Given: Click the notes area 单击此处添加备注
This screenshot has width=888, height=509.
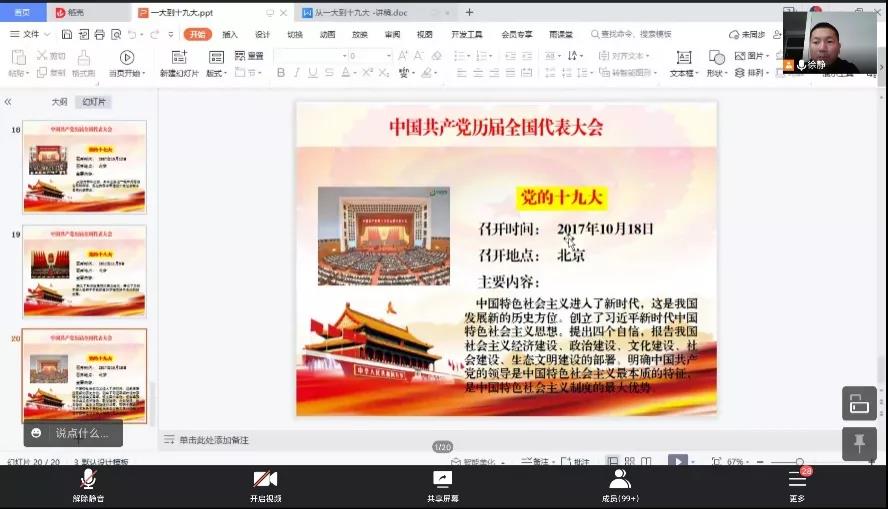Looking at the screenshot, I should pos(214,440).
